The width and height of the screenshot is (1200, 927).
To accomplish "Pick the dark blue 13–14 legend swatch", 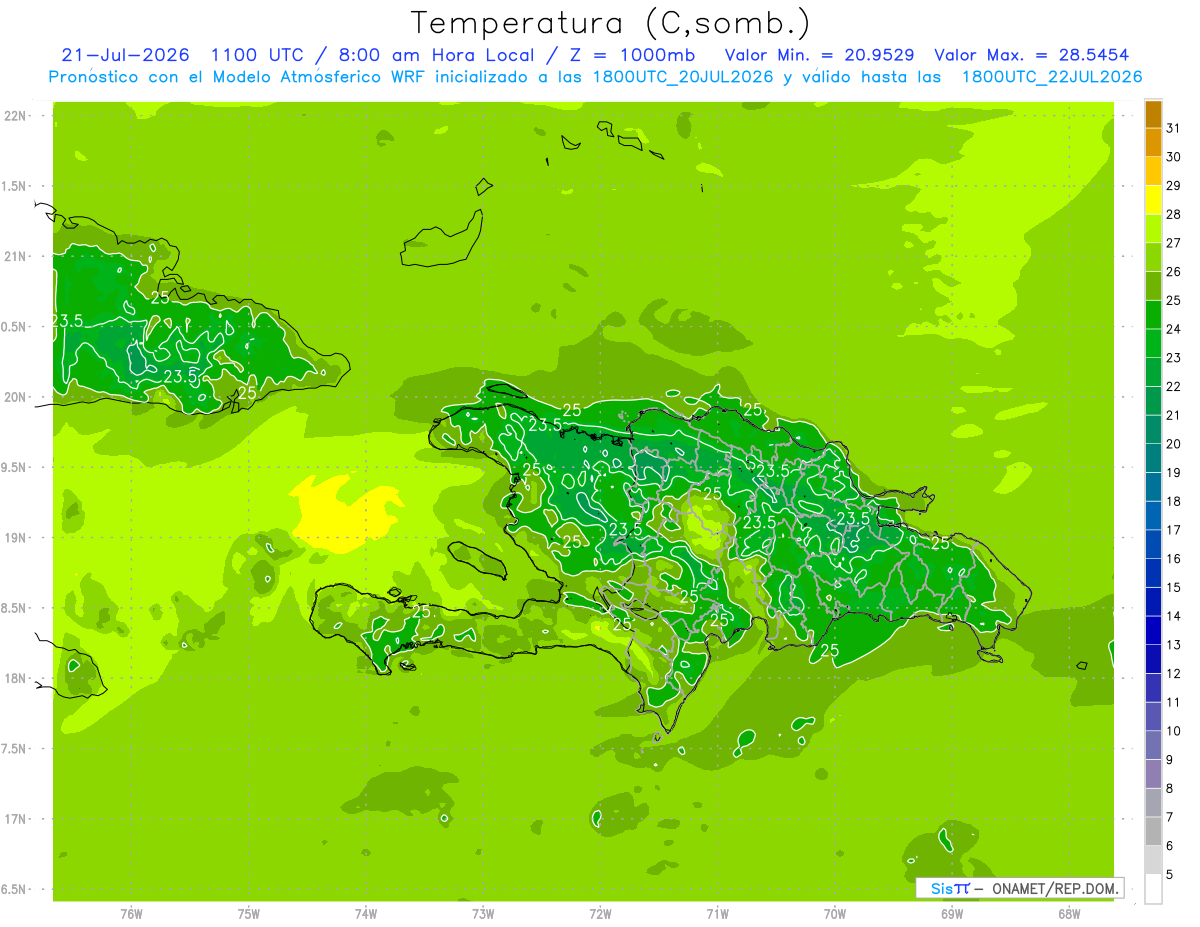I will [x=1153, y=631].
